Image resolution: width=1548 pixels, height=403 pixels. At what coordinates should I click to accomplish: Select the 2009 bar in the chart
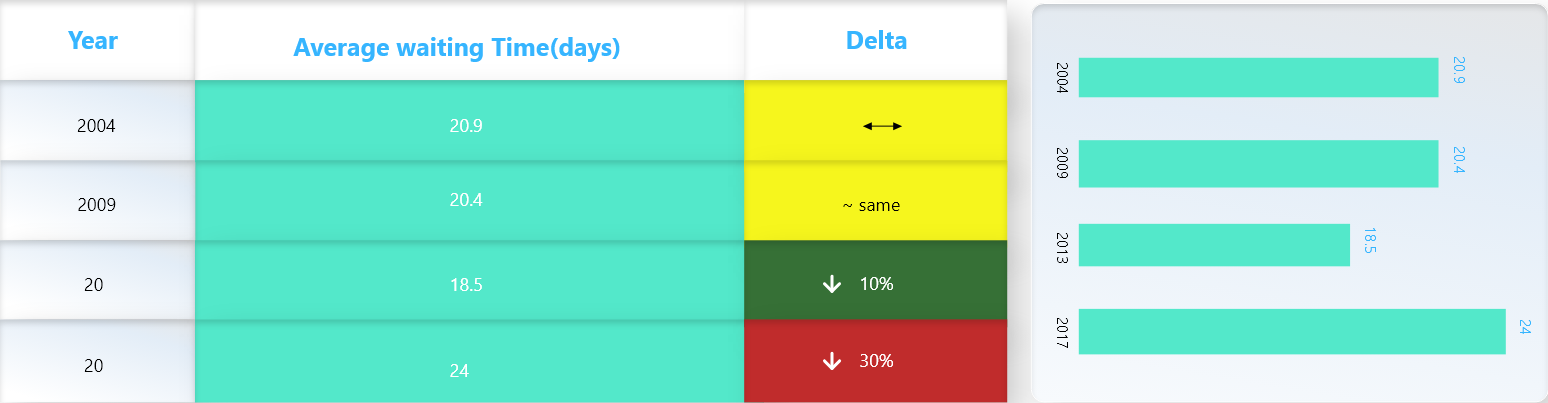[1258, 163]
